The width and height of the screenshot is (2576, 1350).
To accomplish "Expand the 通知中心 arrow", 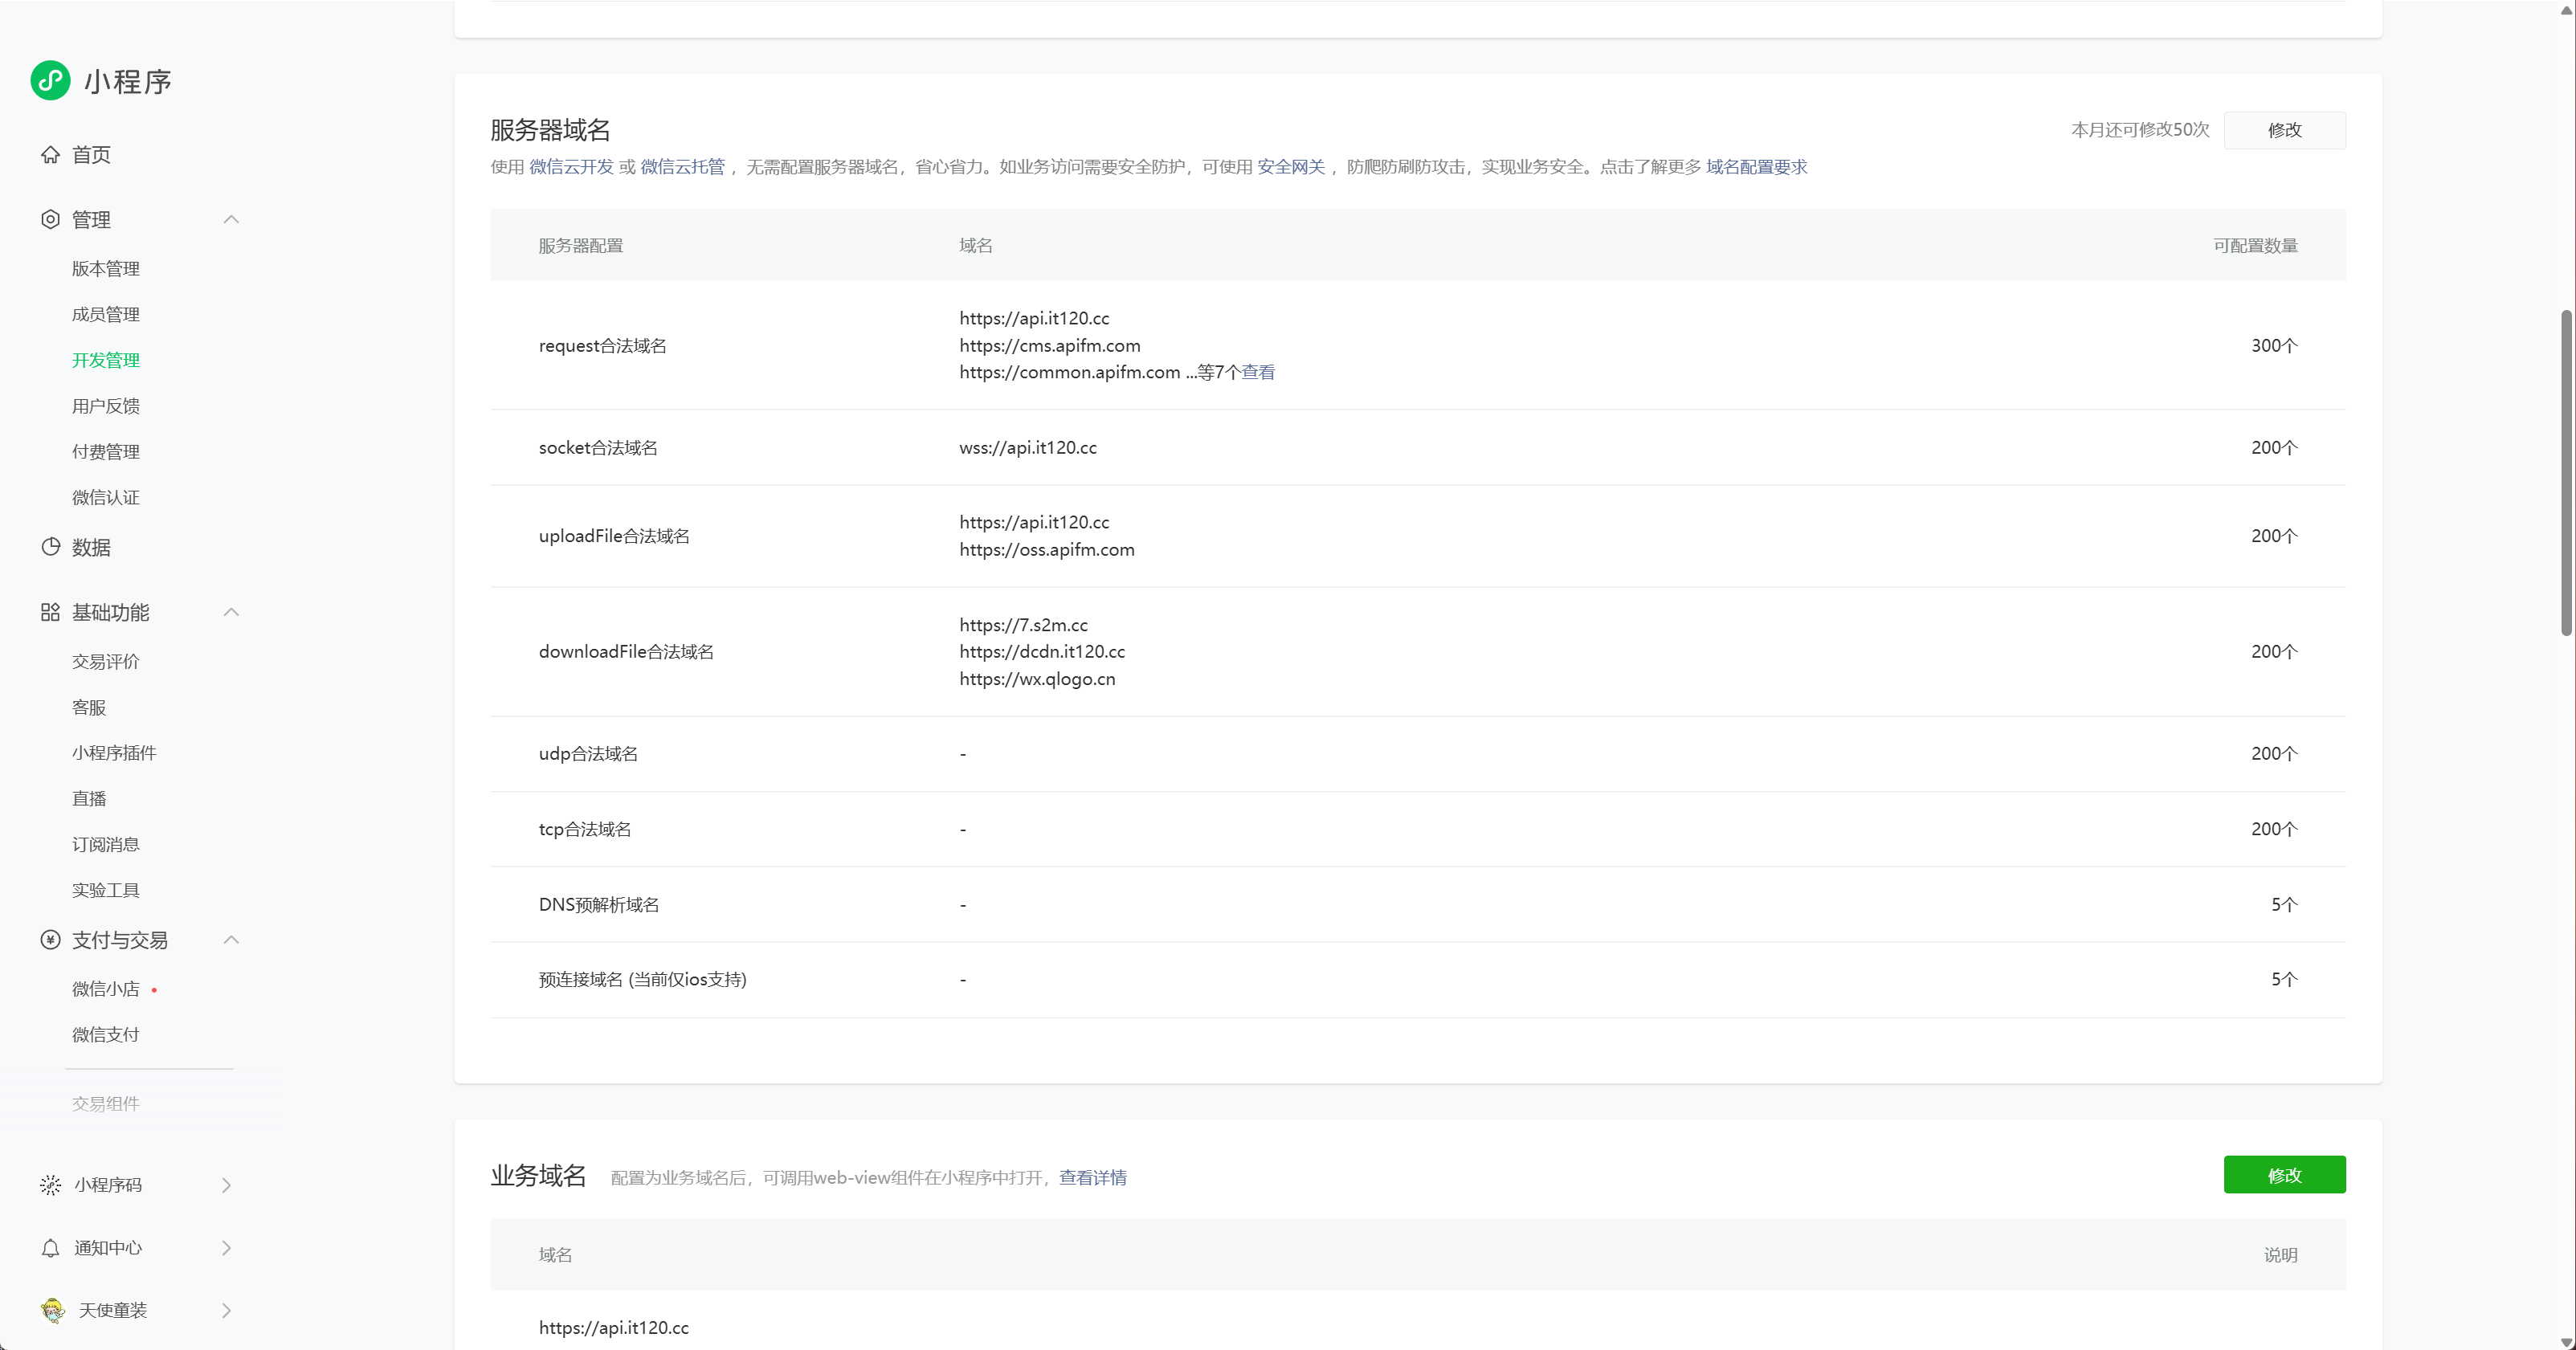I will pyautogui.click(x=226, y=1248).
